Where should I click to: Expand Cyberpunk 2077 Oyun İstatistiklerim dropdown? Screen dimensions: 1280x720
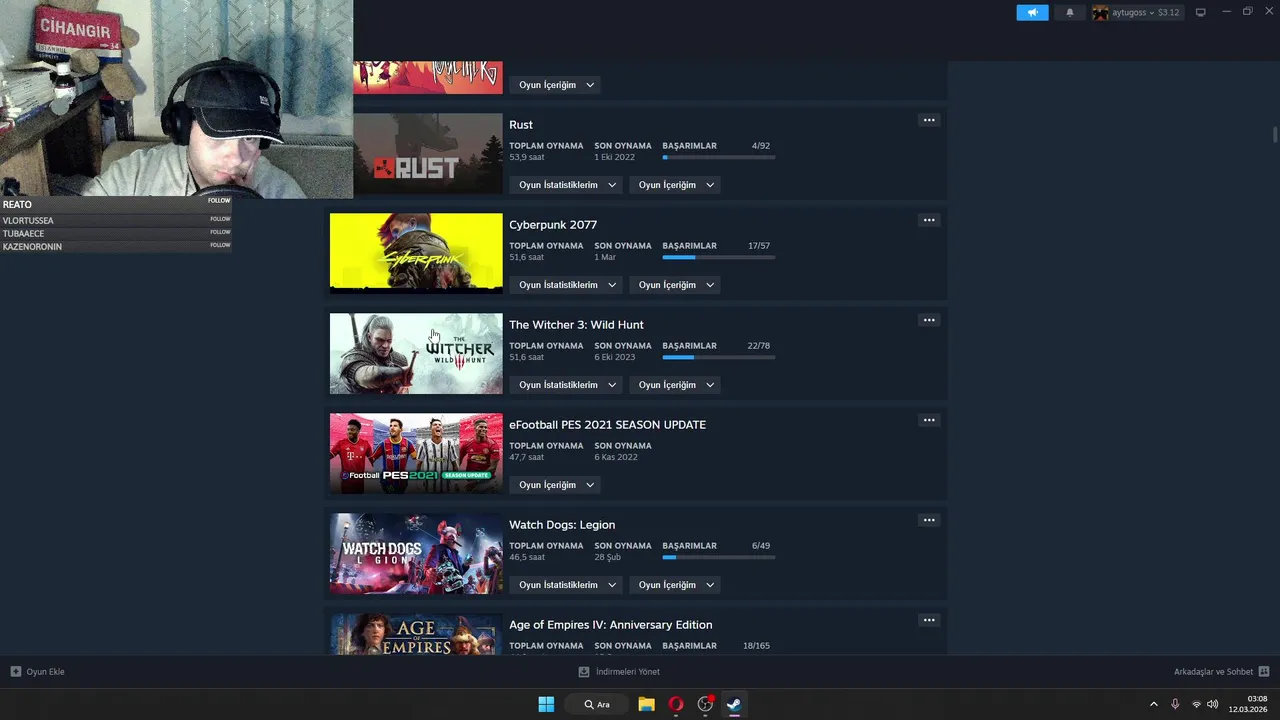point(566,285)
